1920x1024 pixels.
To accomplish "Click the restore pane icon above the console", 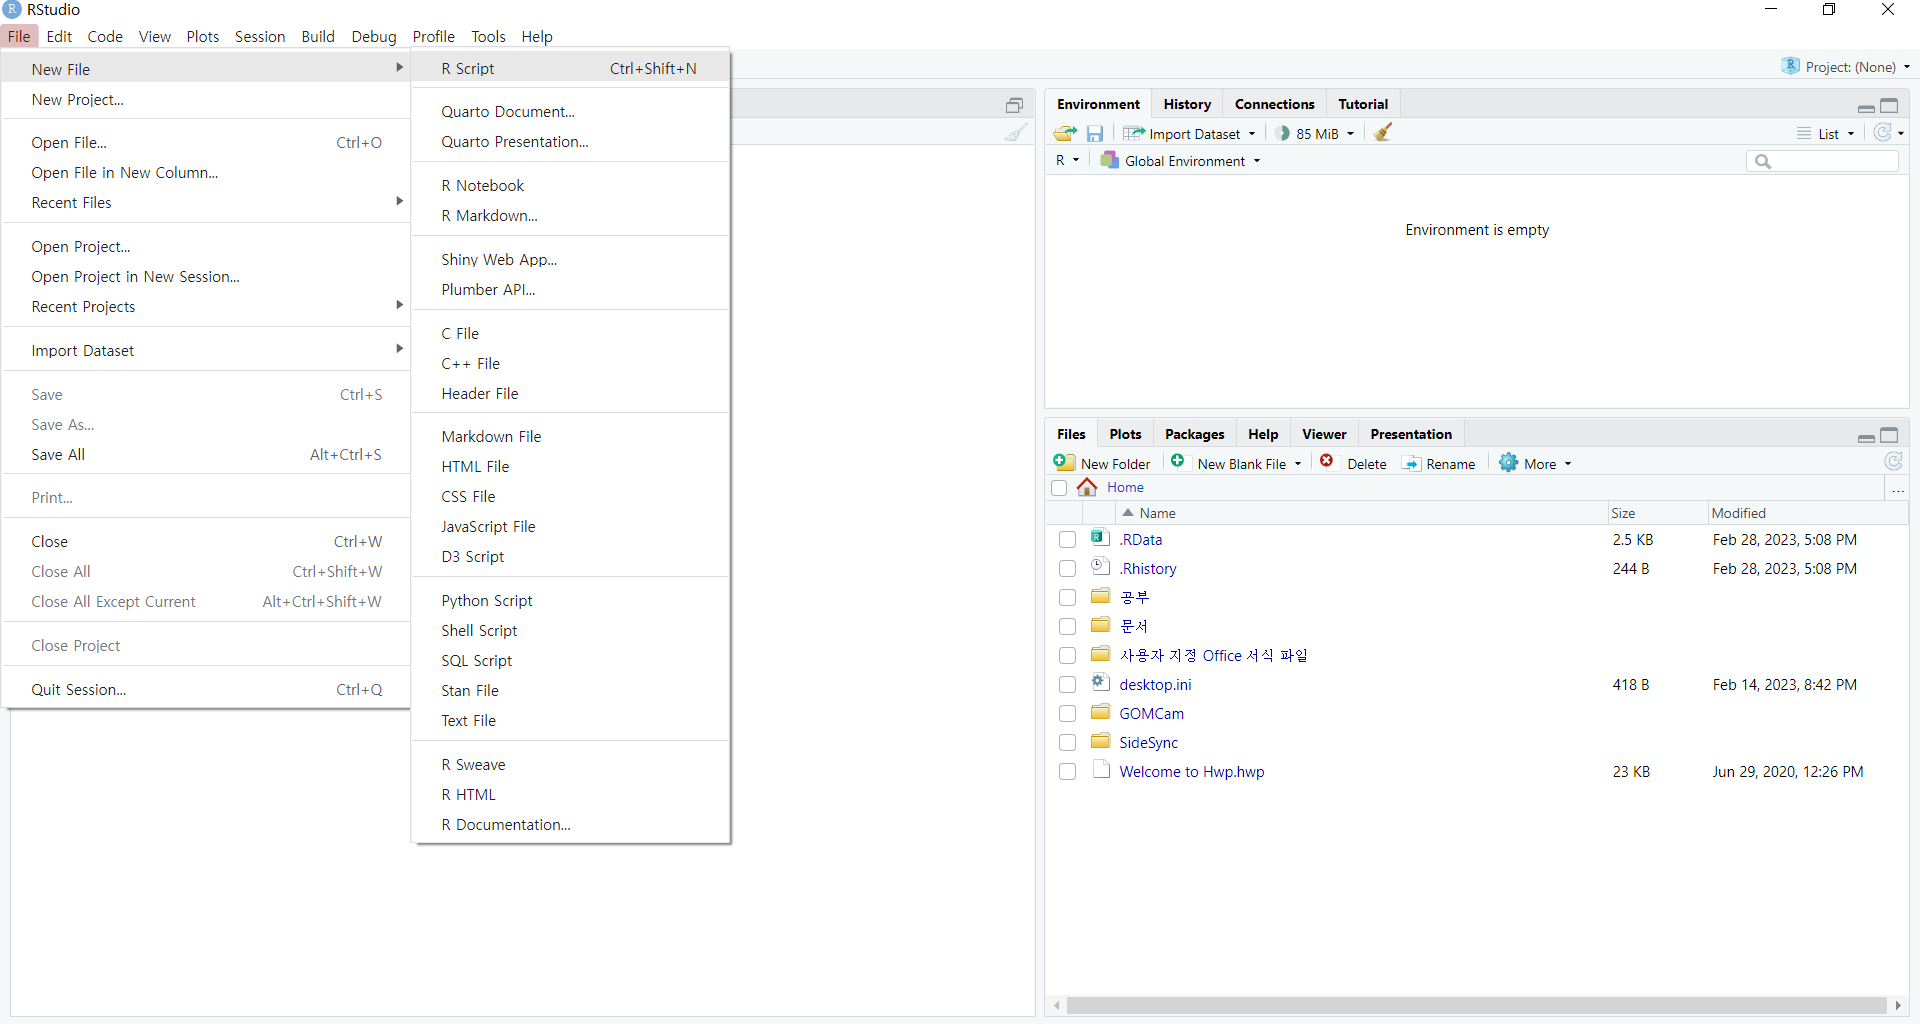I will click(1014, 105).
